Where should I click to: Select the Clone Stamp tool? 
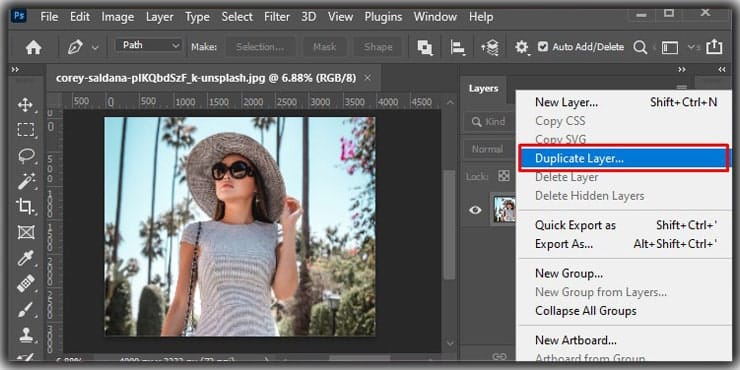pyautogui.click(x=25, y=335)
